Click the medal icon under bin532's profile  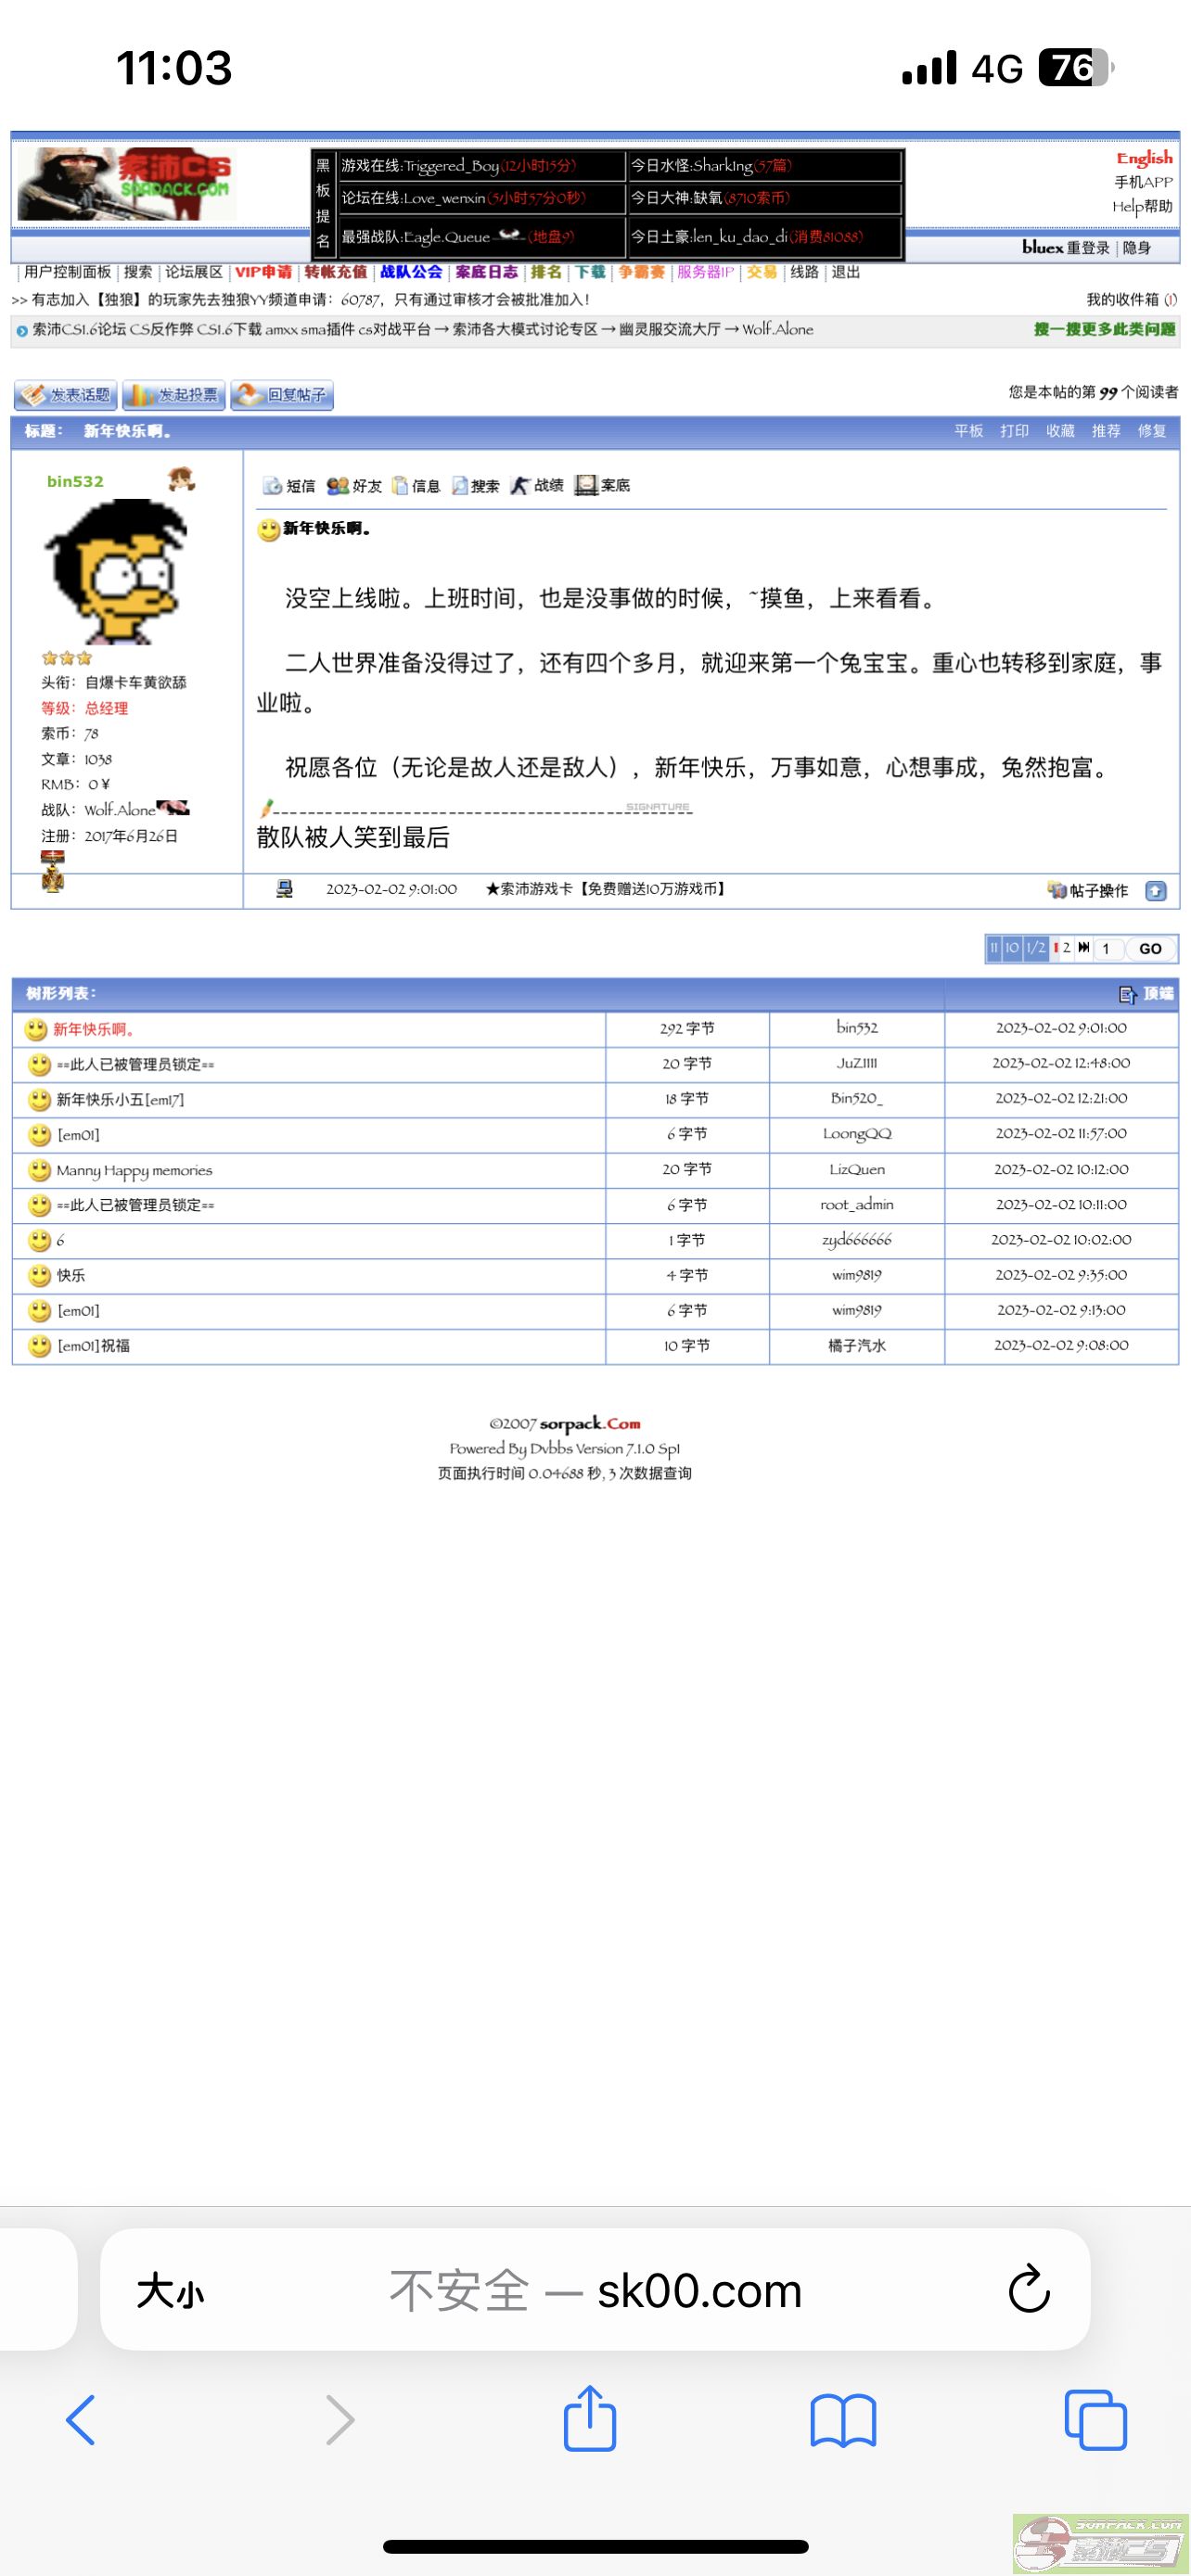click(x=53, y=872)
